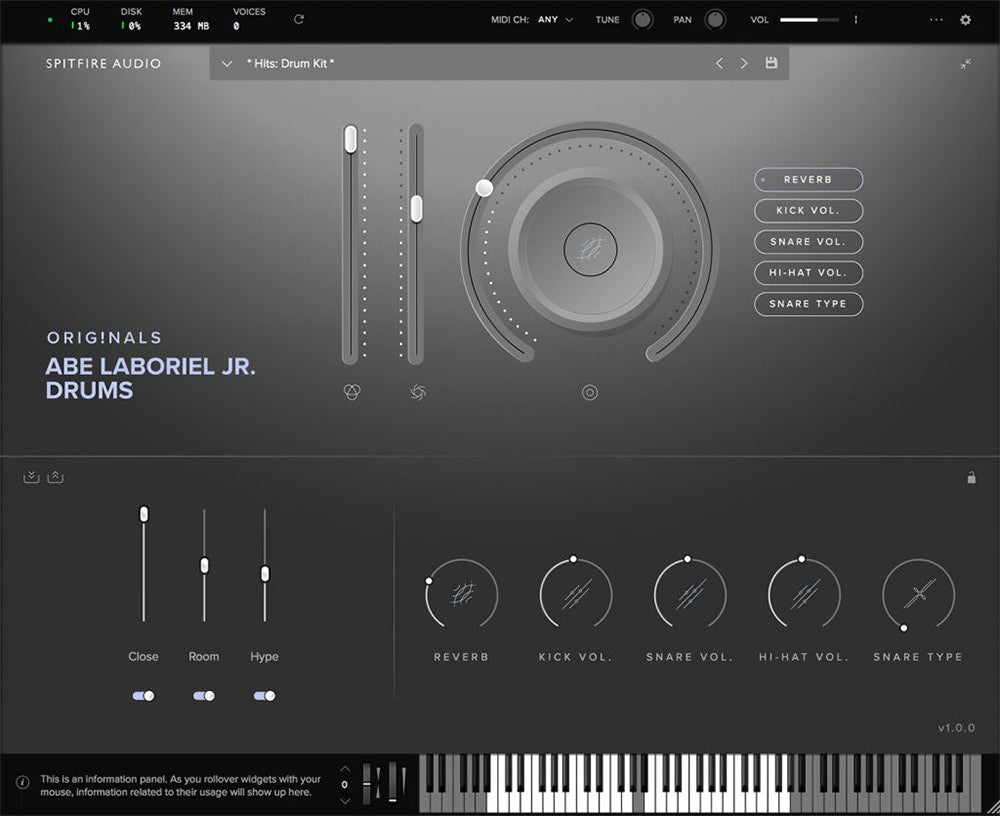Screen dimensions: 1000x816
Task: Click the Hits: Drum Kit preset name
Action: 291,64
